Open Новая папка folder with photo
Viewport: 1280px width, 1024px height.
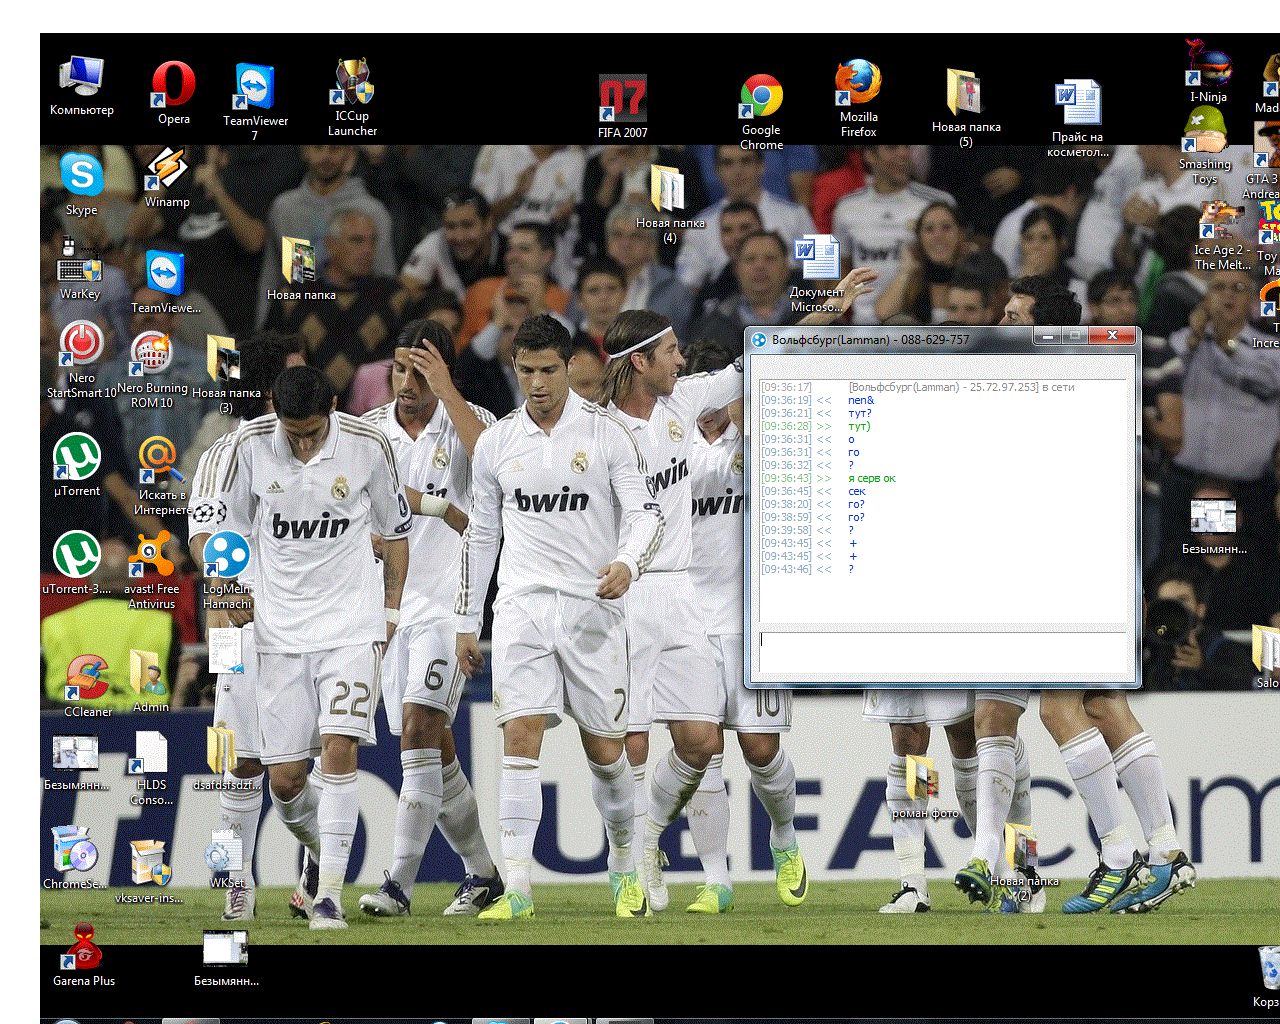pyautogui.click(x=301, y=268)
